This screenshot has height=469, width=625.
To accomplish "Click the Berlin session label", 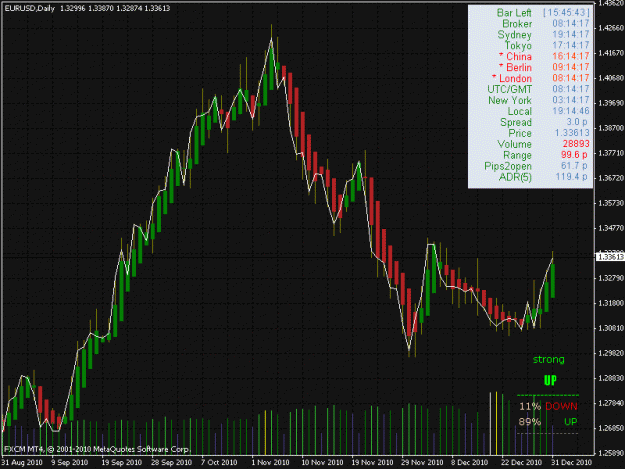I will pos(515,67).
